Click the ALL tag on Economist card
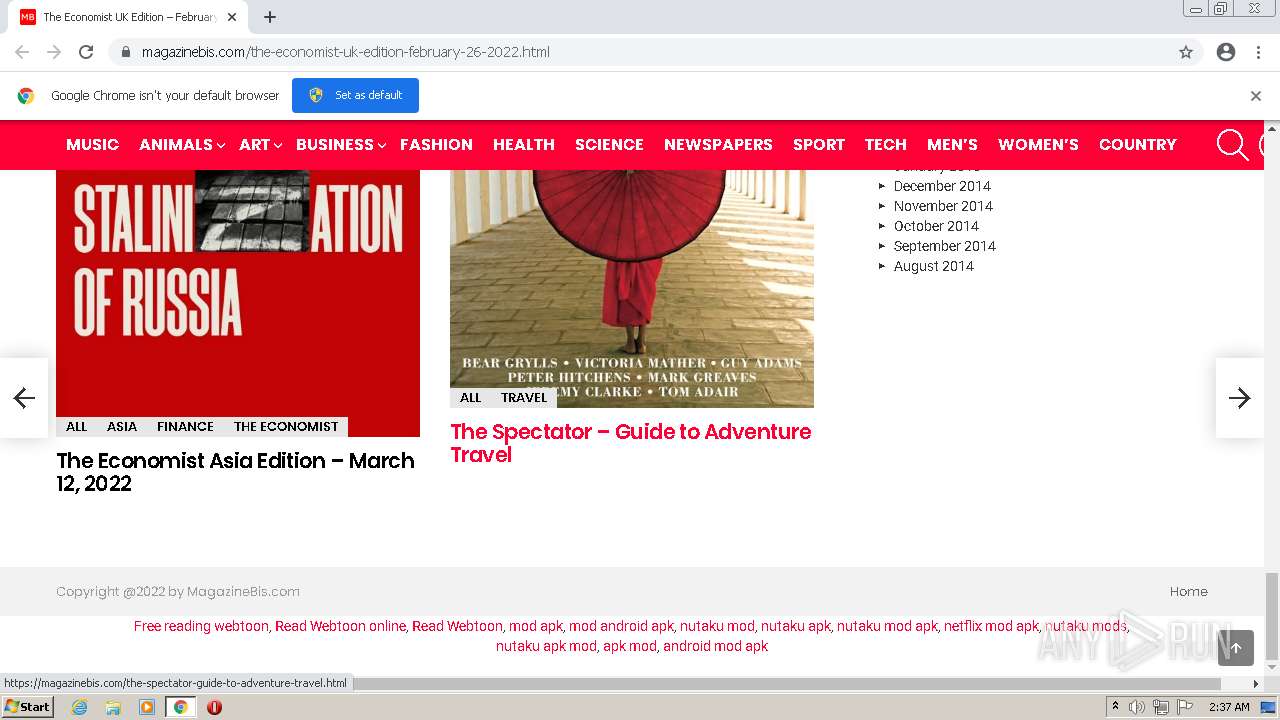1280x720 pixels. [76, 427]
